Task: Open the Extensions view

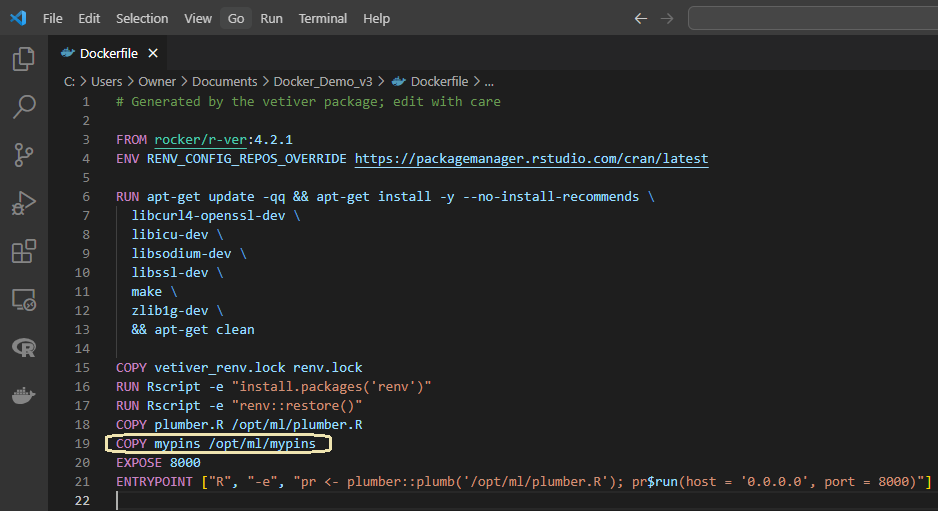Action: [24, 251]
